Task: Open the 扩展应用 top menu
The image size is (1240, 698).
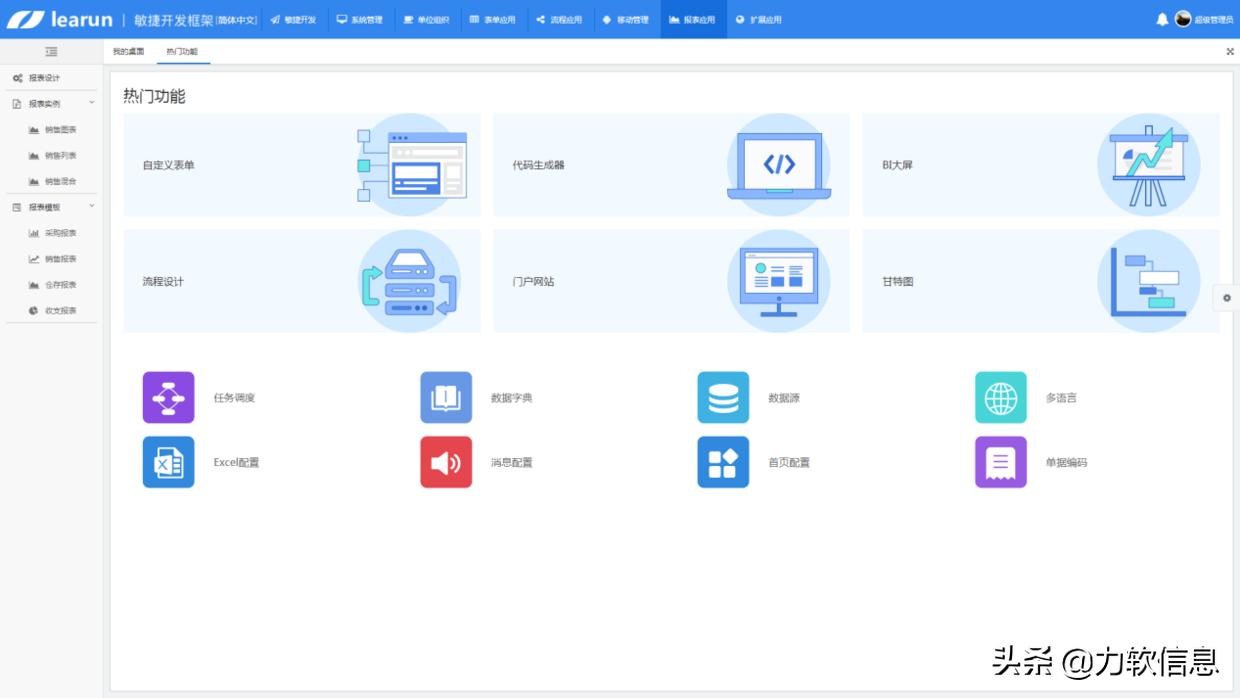Action: pyautogui.click(x=759, y=19)
